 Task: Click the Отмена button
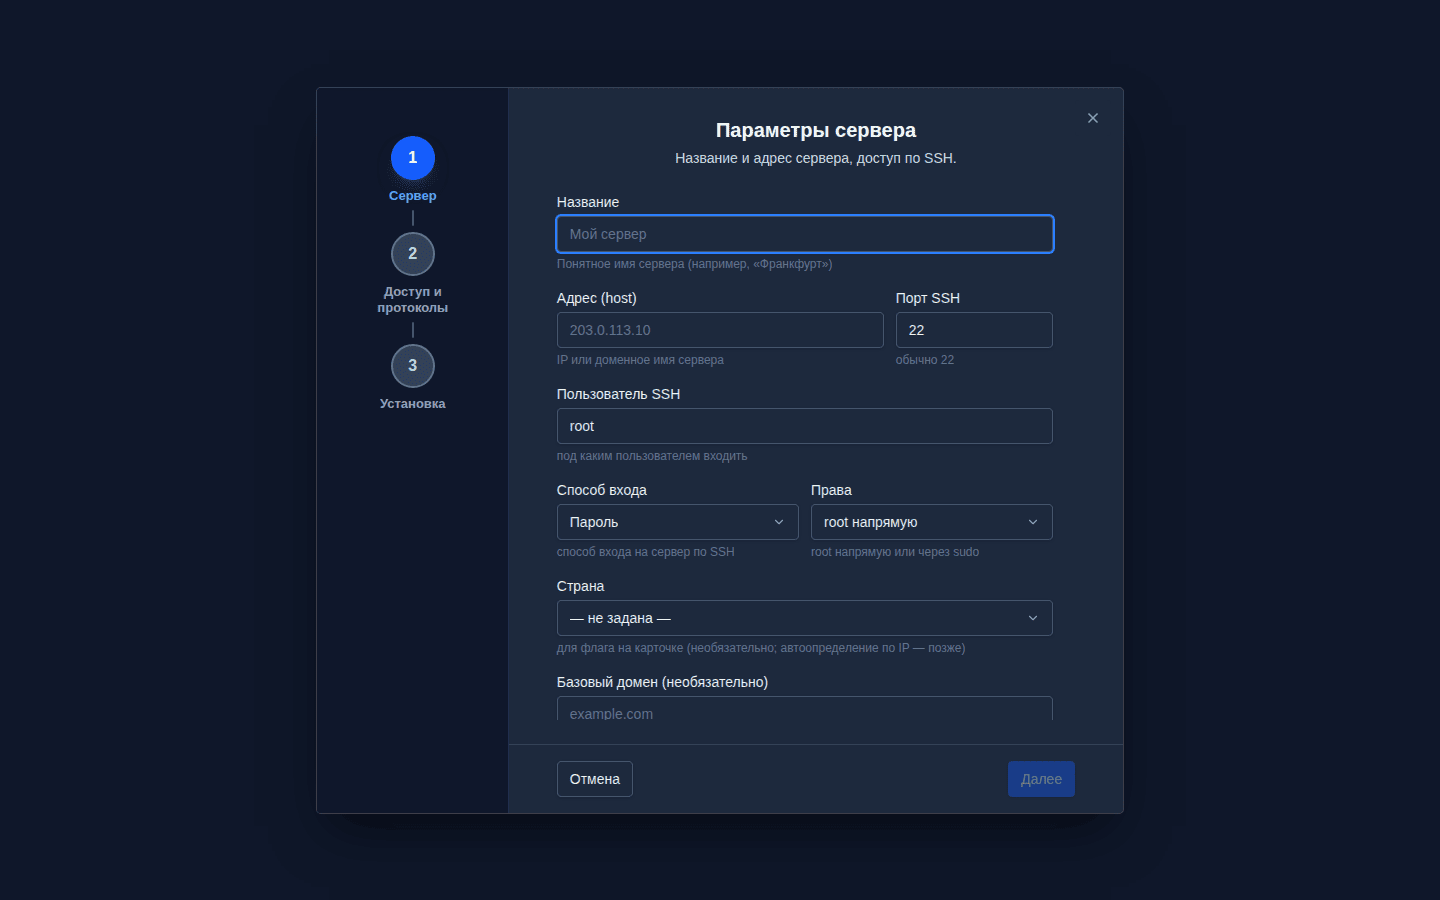click(x=595, y=779)
